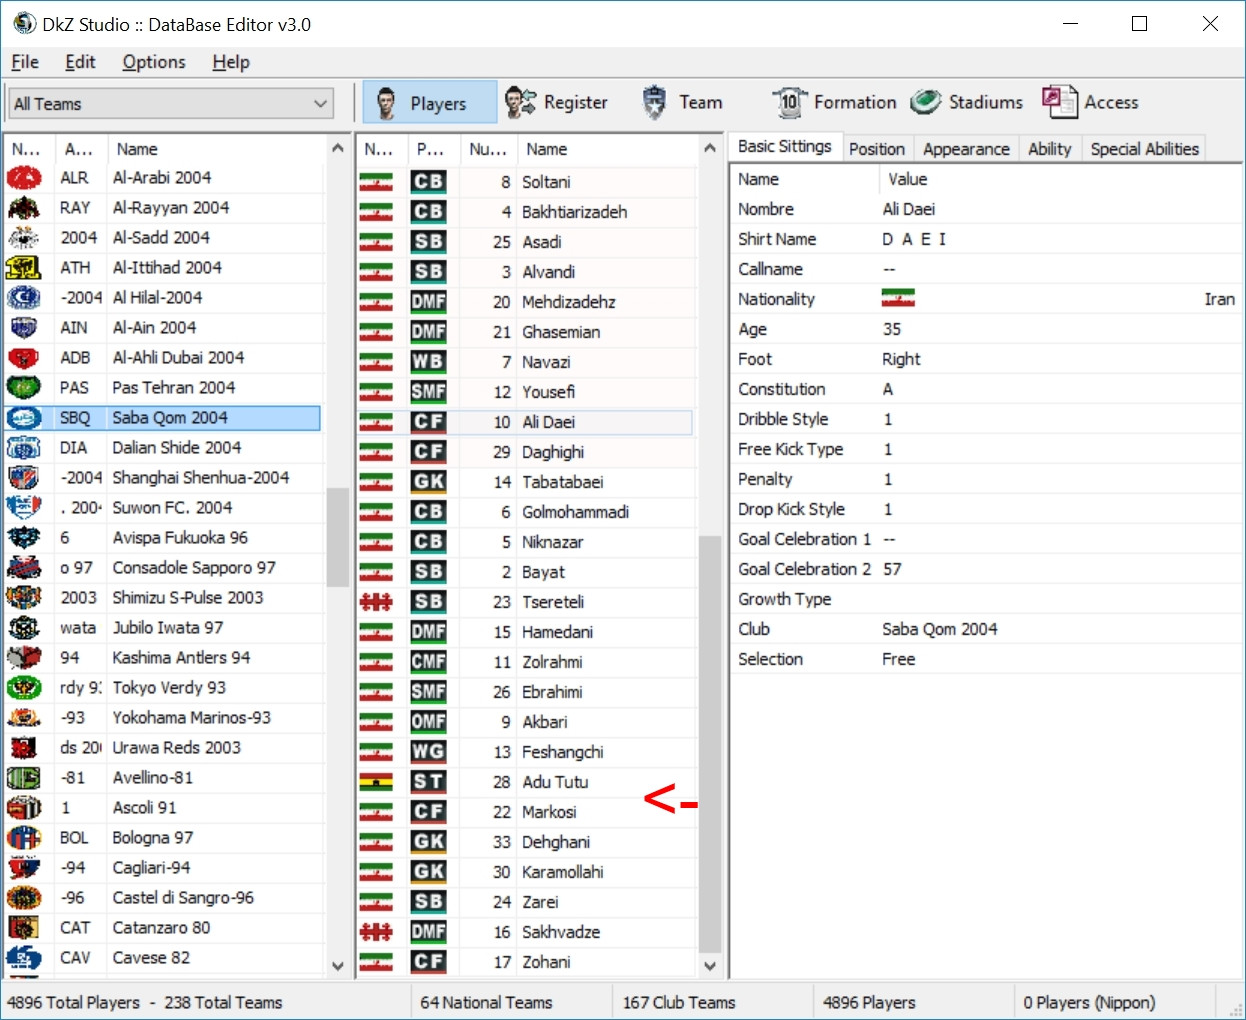Image resolution: width=1246 pixels, height=1020 pixels.
Task: Select the Kashima Antlers 94 team
Action: pyautogui.click(x=163, y=658)
